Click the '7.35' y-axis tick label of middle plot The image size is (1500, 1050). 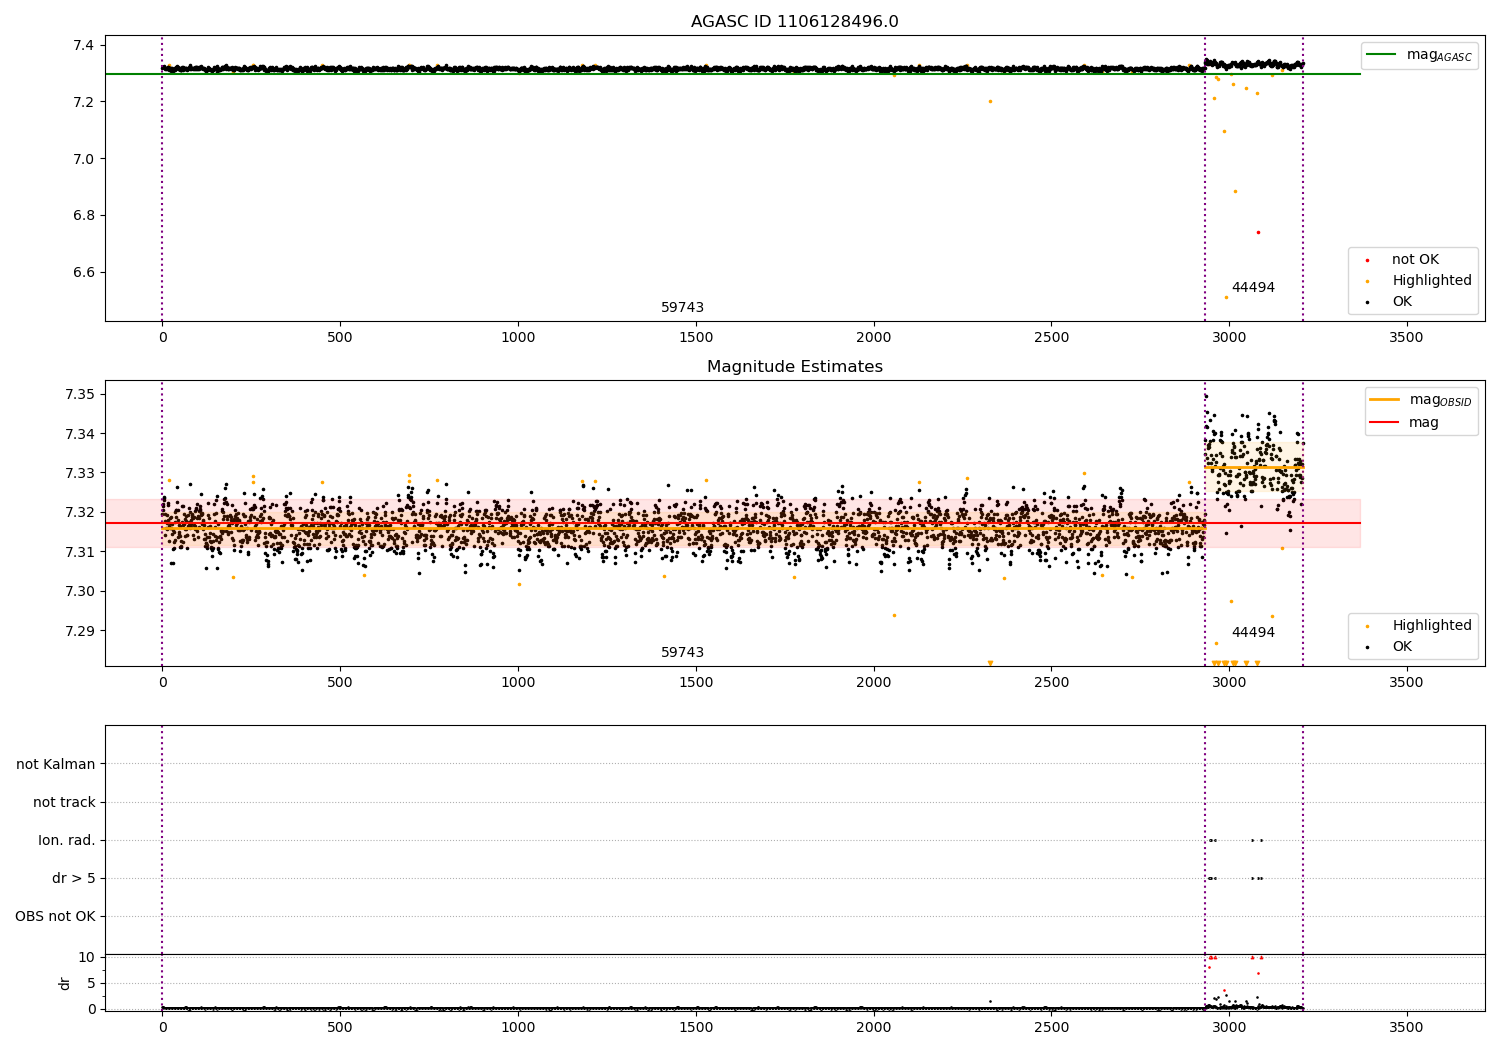tap(79, 395)
